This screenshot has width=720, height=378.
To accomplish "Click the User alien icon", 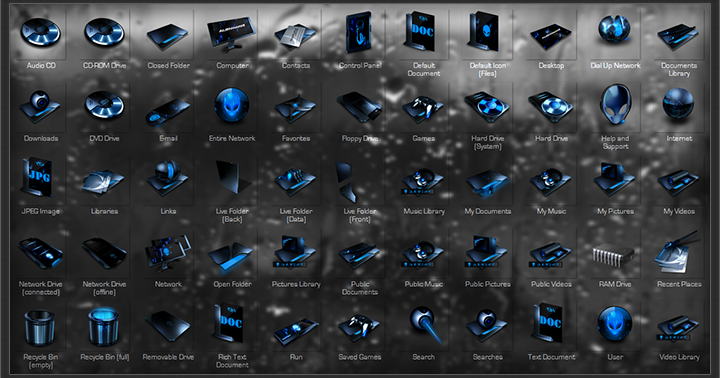I will coord(614,323).
